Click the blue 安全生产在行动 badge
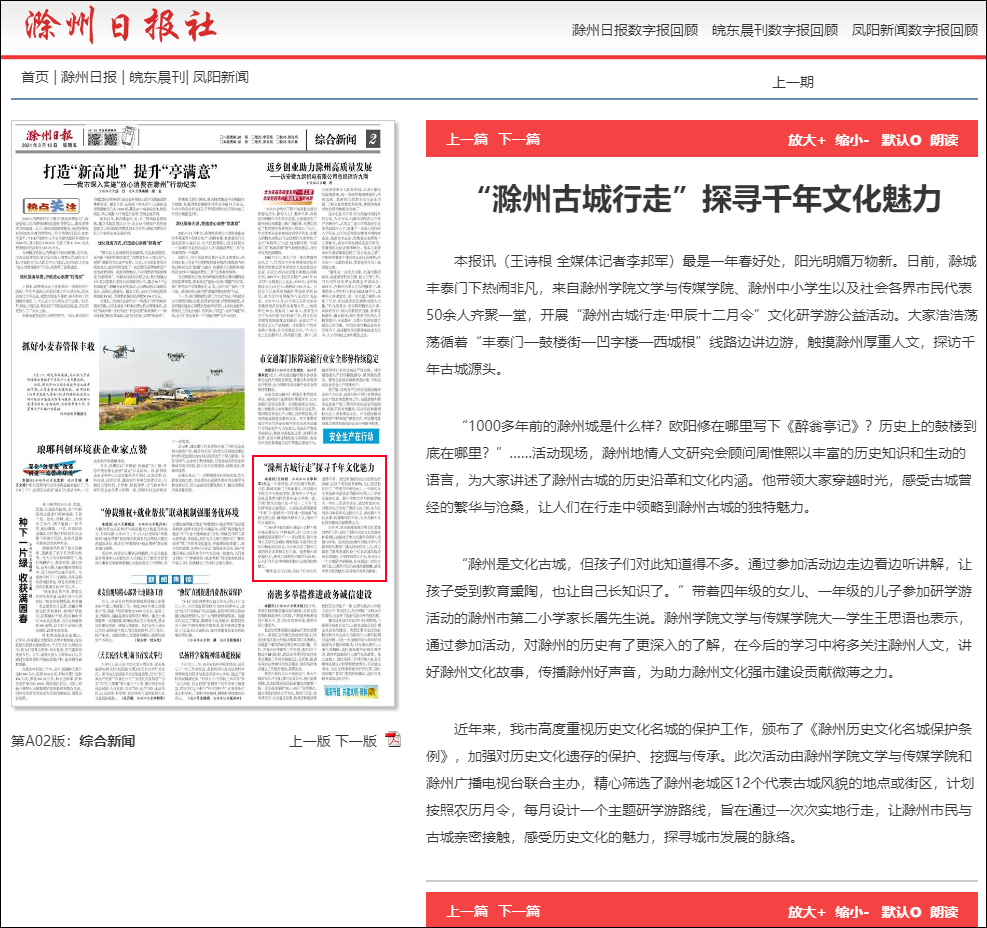The image size is (987, 928). pyautogui.click(x=351, y=436)
